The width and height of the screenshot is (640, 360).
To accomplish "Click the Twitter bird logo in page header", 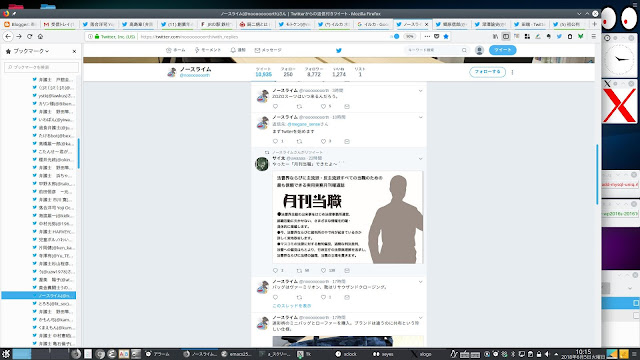I will click(x=338, y=50).
